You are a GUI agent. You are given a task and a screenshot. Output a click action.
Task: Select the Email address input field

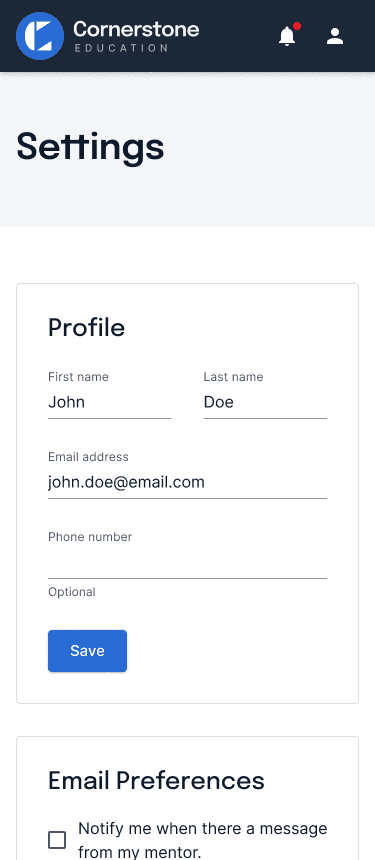(188, 483)
